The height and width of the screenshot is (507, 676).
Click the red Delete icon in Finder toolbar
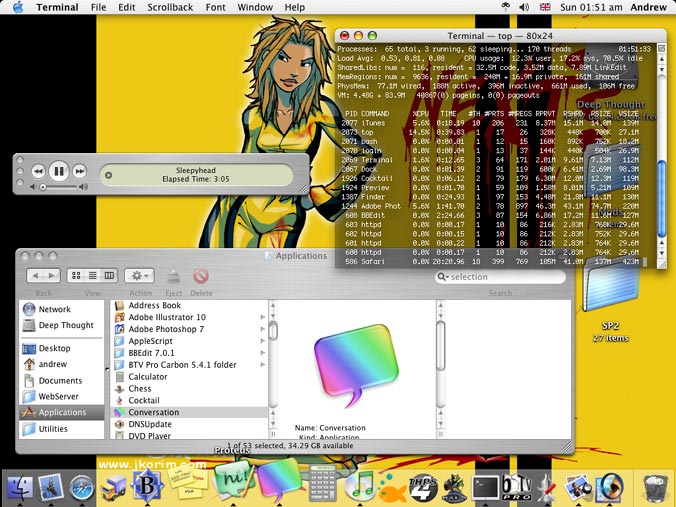click(x=201, y=276)
